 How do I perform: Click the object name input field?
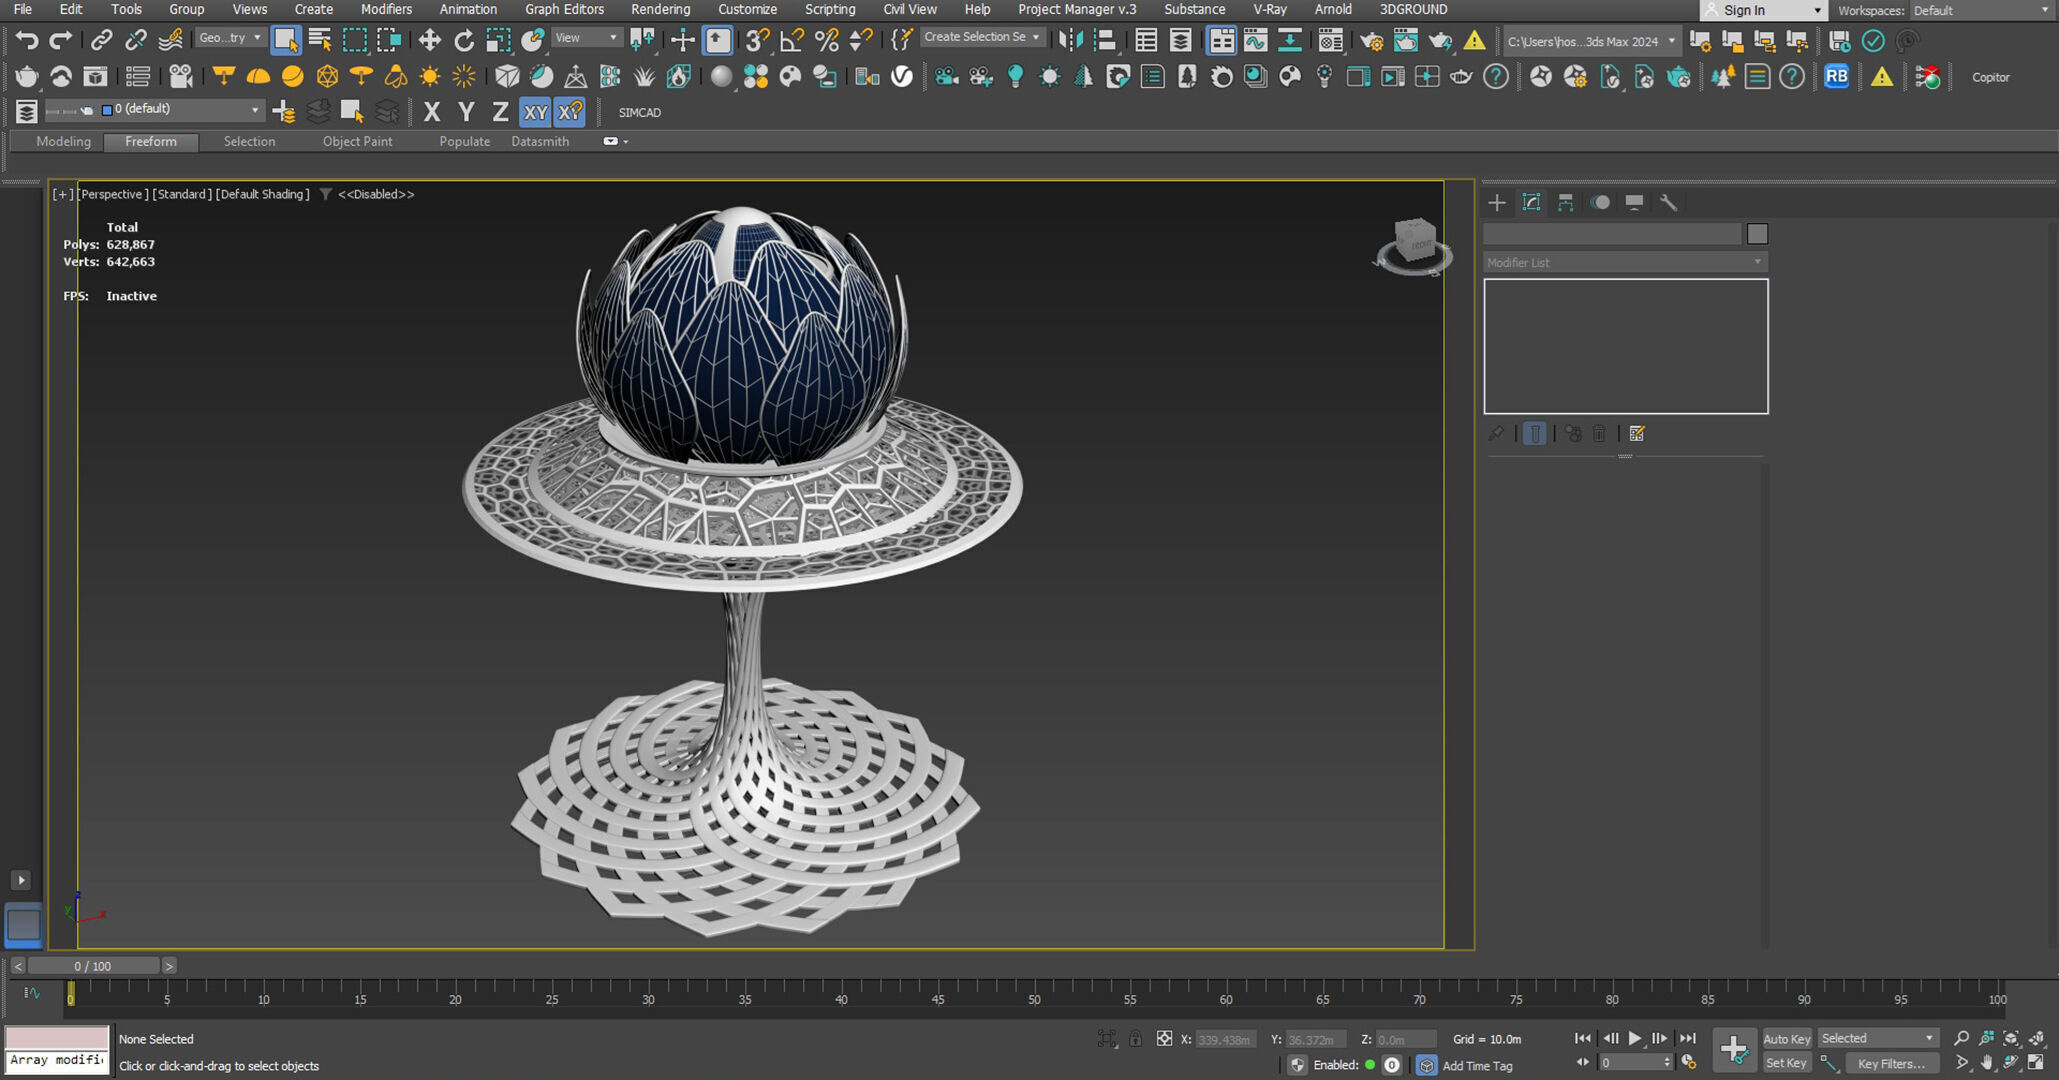(x=1612, y=234)
